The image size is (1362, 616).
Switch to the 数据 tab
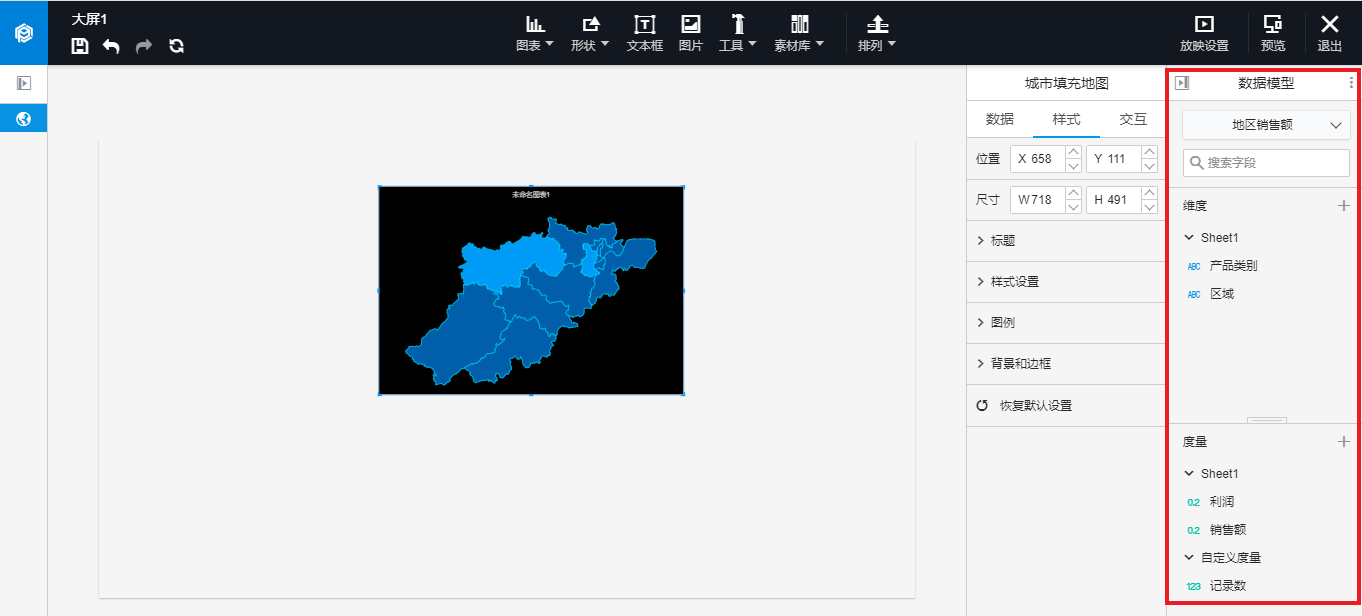[1000, 119]
